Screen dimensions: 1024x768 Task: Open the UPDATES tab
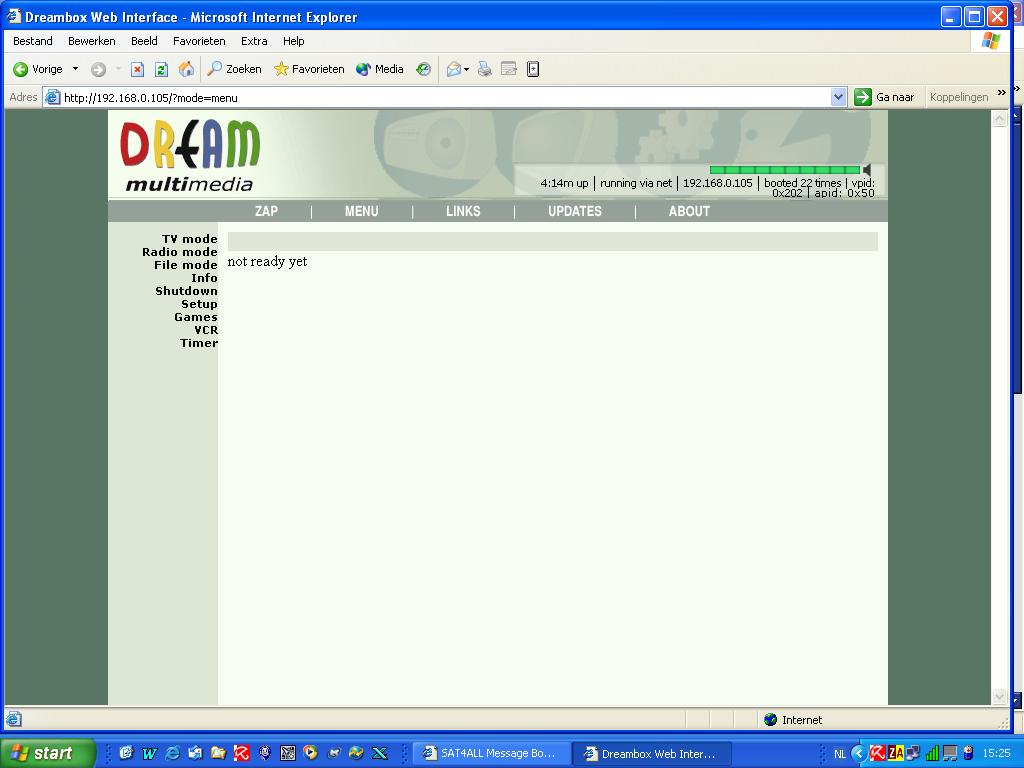click(x=575, y=212)
